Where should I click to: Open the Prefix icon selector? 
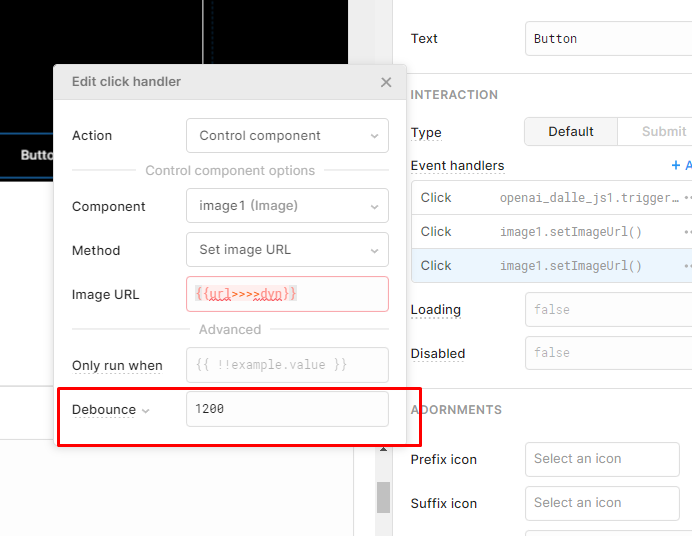[602, 459]
